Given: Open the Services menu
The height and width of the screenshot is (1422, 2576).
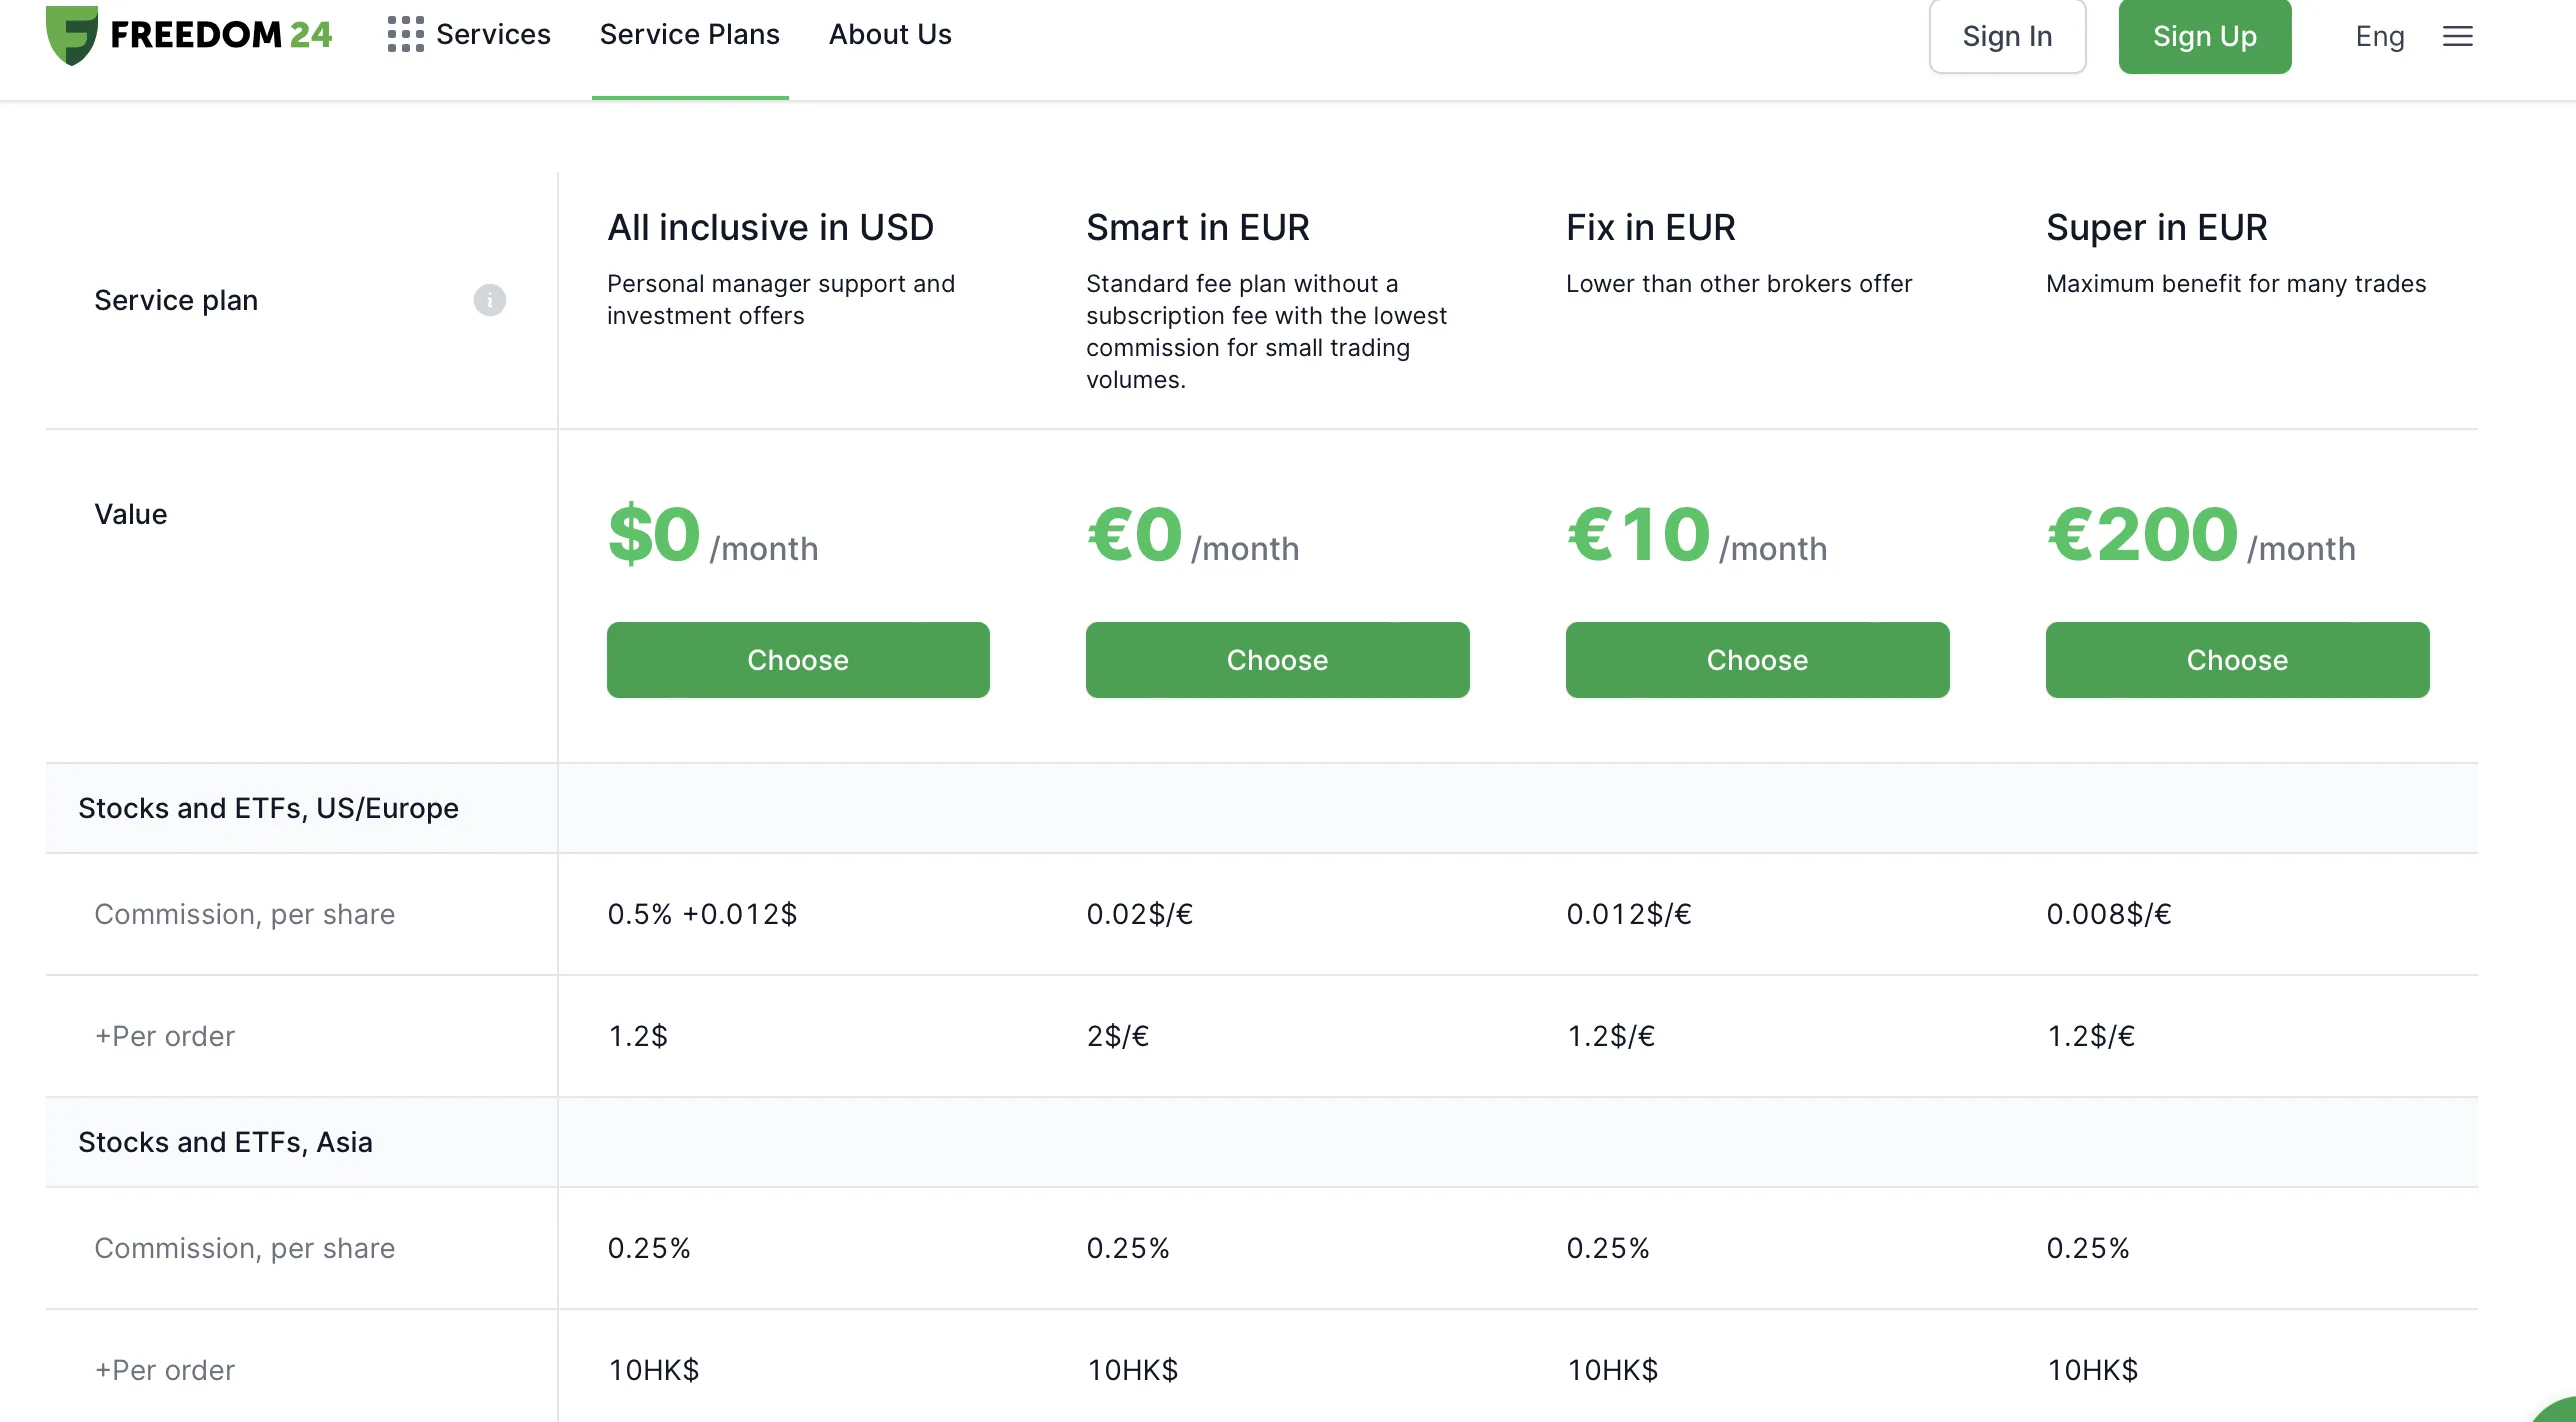Looking at the screenshot, I should coord(493,34).
